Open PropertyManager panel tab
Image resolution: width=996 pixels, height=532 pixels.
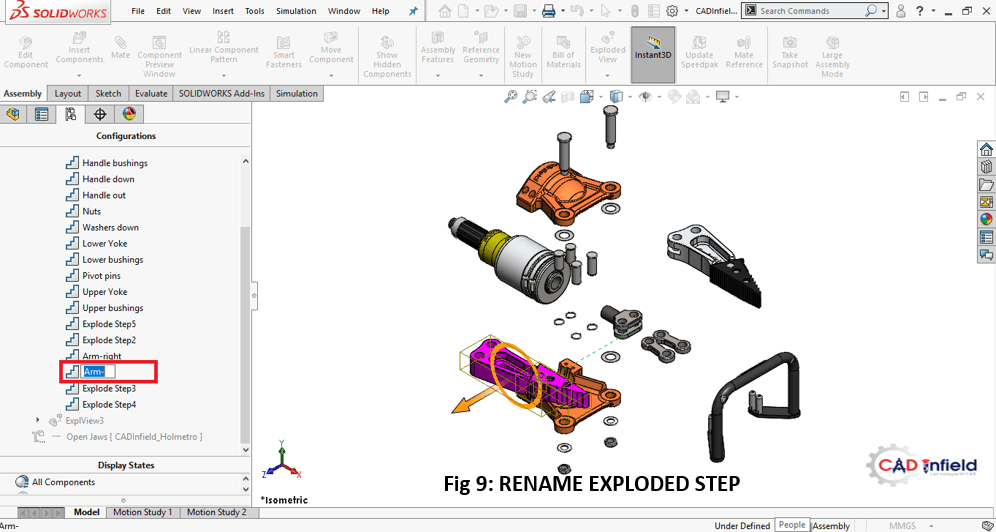point(41,114)
